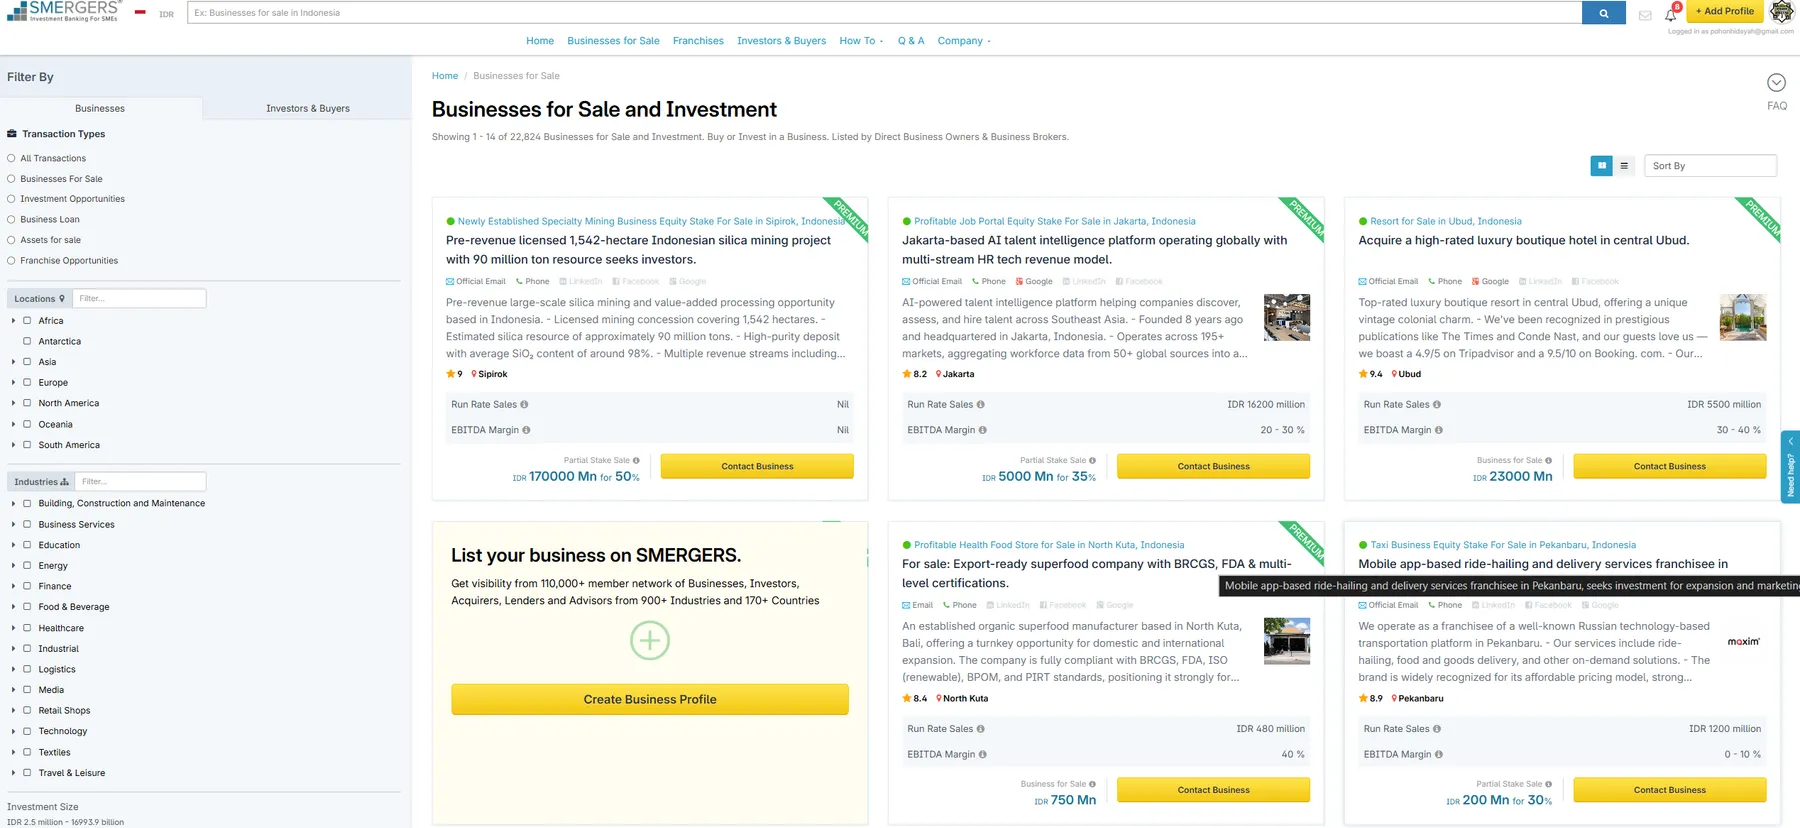This screenshot has width=1800, height=828.
Task: Switch to Investors & Buyers filter tab
Action: pos(307,108)
